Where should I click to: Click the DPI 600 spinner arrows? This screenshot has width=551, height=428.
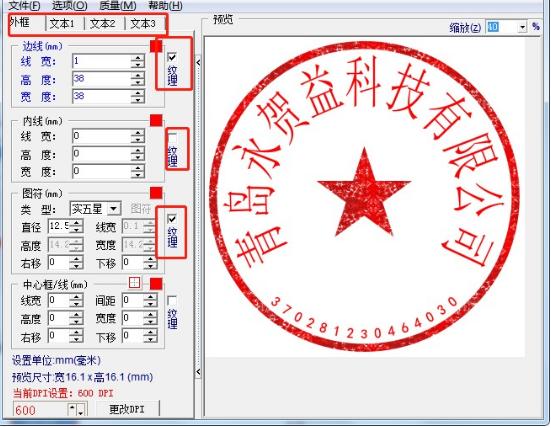point(77,410)
